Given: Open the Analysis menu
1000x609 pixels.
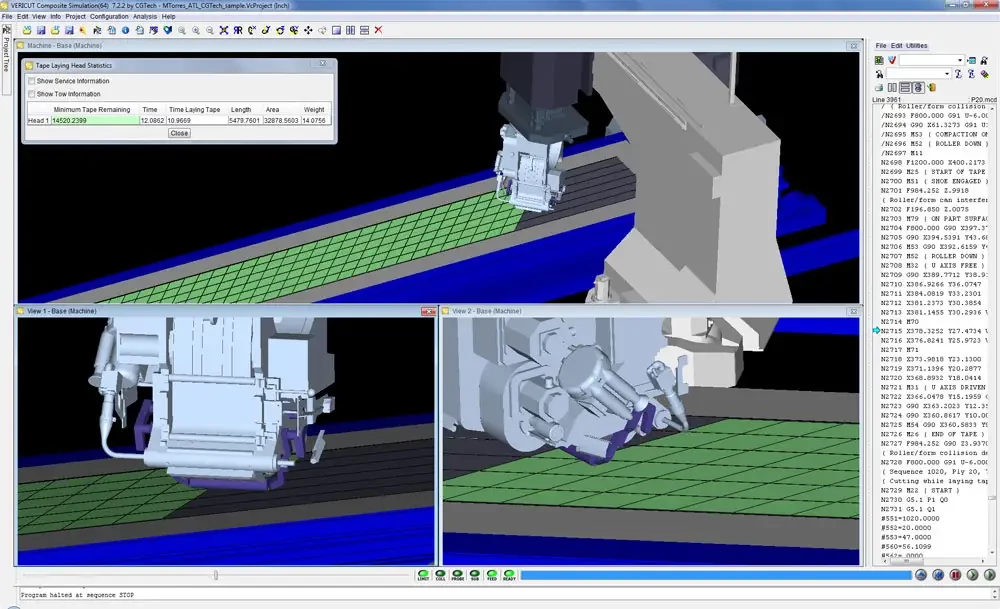Looking at the screenshot, I should point(145,17).
